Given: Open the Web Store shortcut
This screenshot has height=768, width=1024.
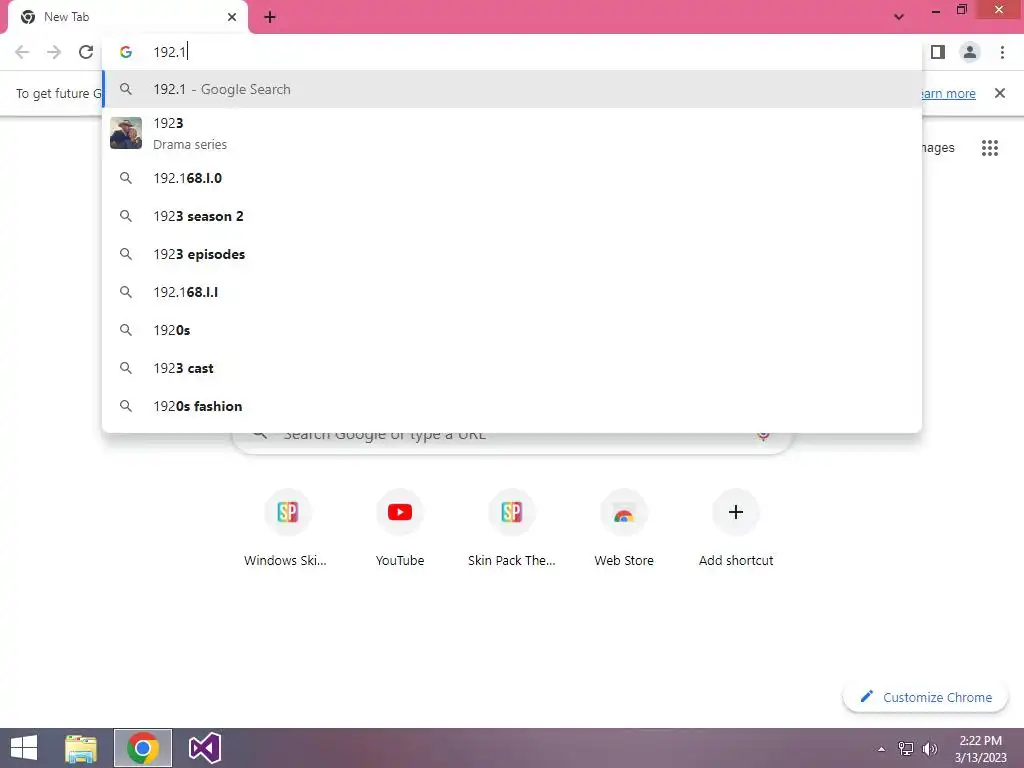Looking at the screenshot, I should point(624,529).
